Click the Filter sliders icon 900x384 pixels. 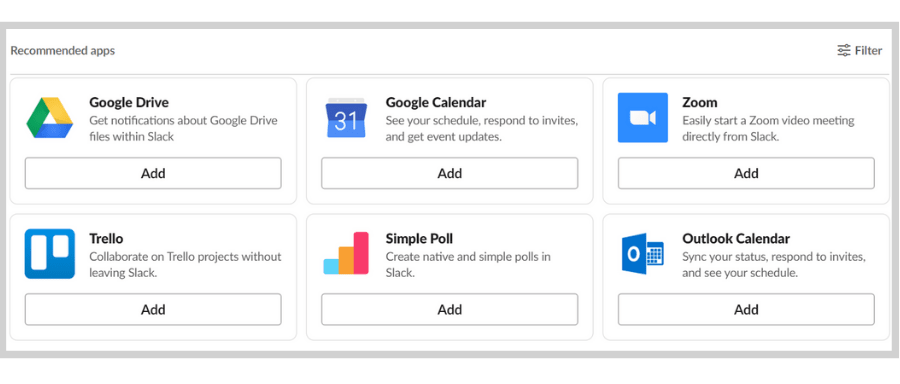[x=844, y=51]
